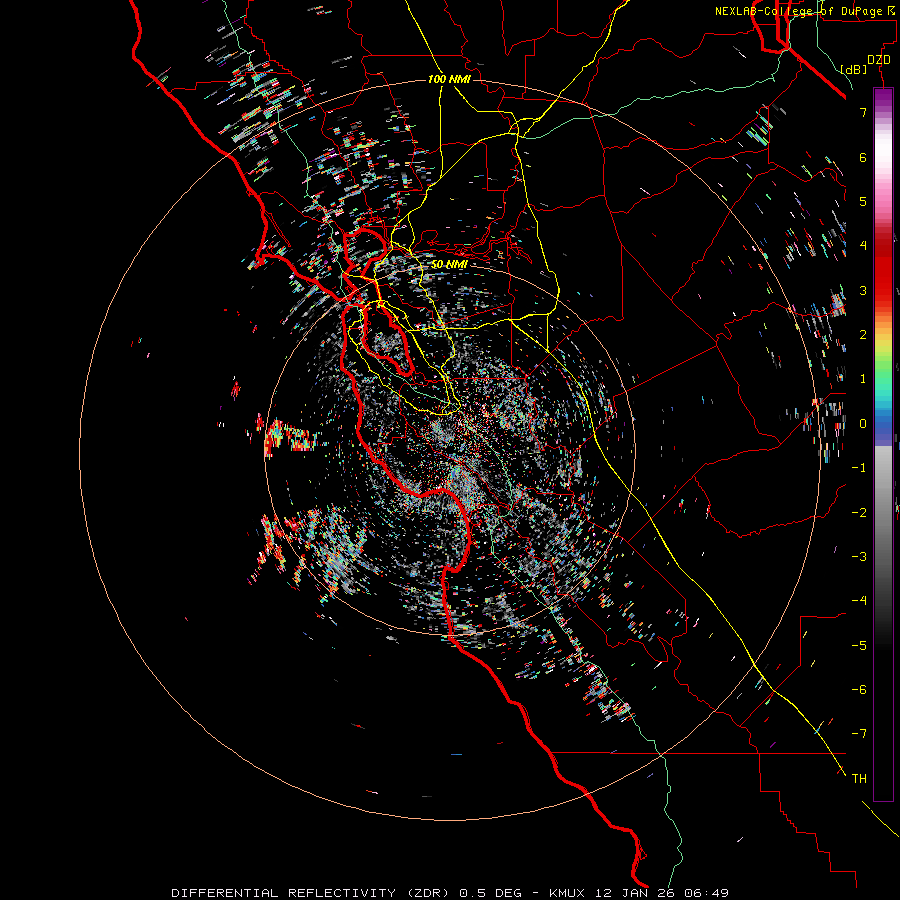Click the "5" tick label on the scale

click(863, 201)
